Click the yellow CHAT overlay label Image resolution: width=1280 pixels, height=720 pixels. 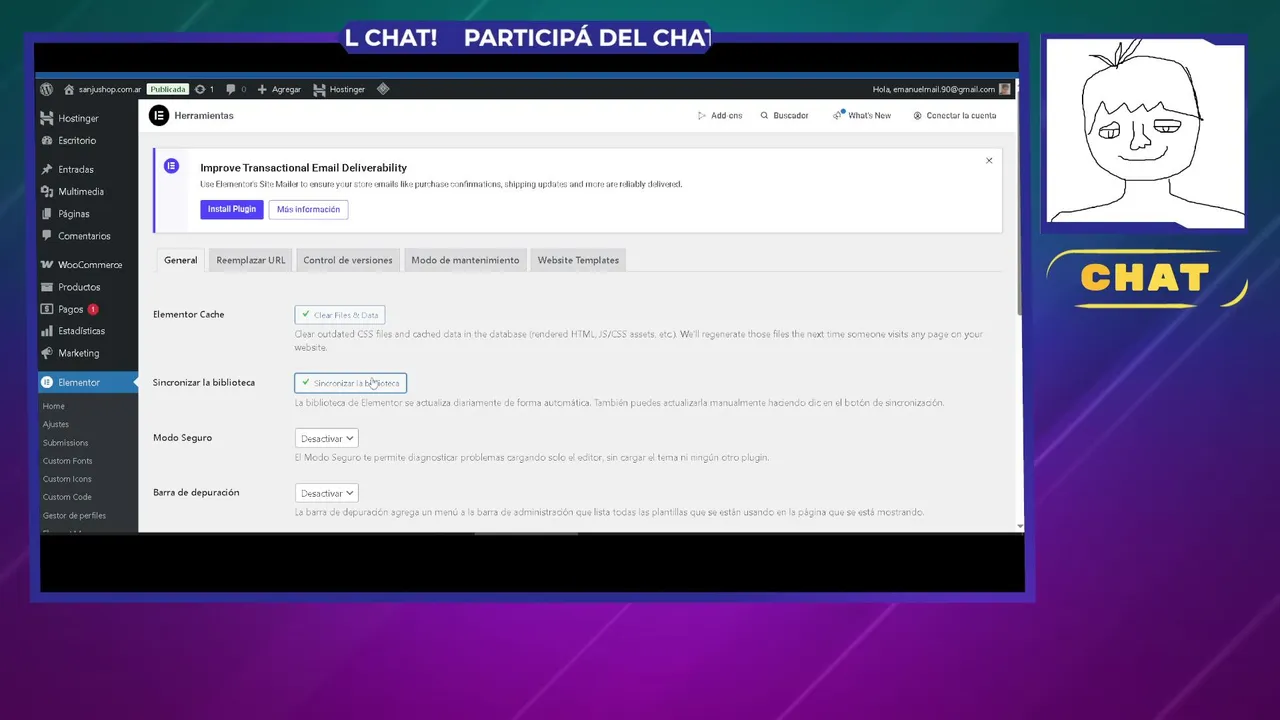click(1145, 277)
